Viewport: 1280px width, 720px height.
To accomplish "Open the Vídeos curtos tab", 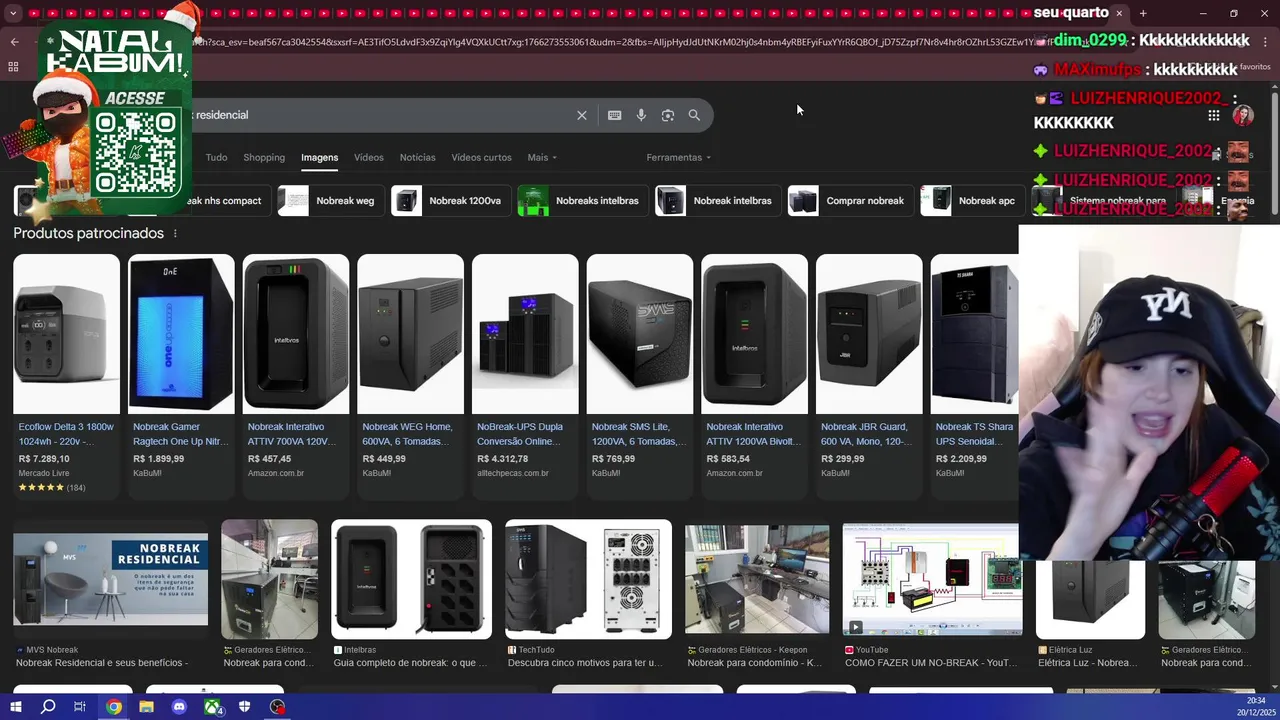I will [481, 157].
